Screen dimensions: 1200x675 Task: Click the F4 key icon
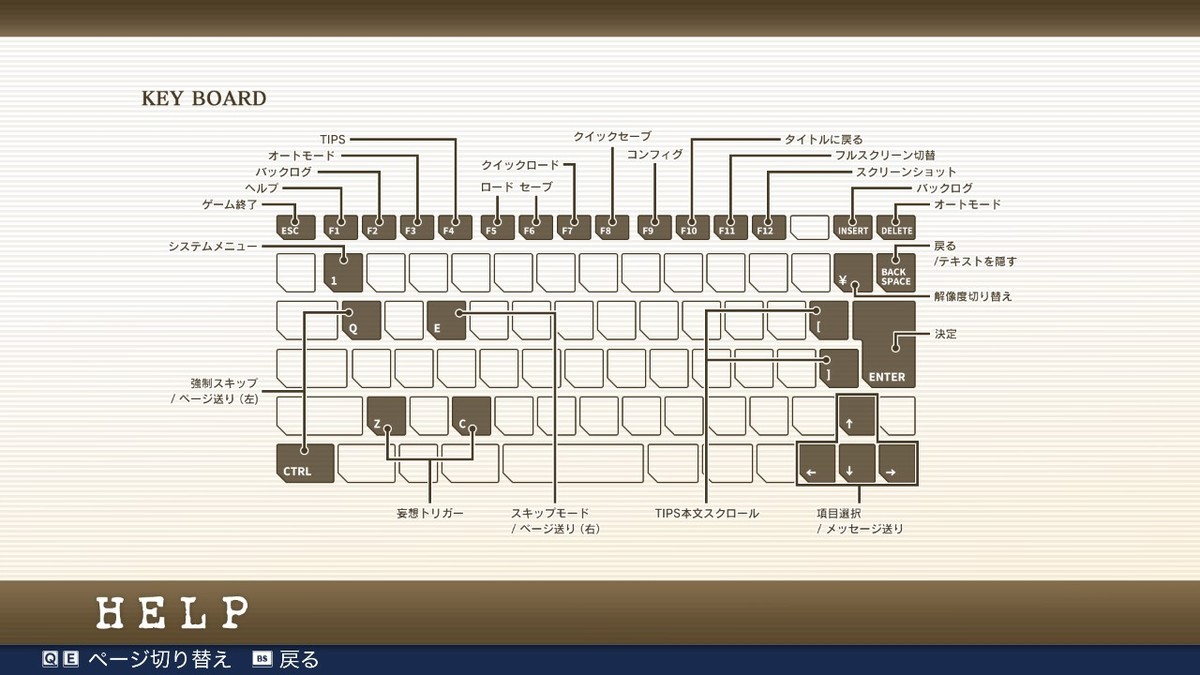click(454, 227)
